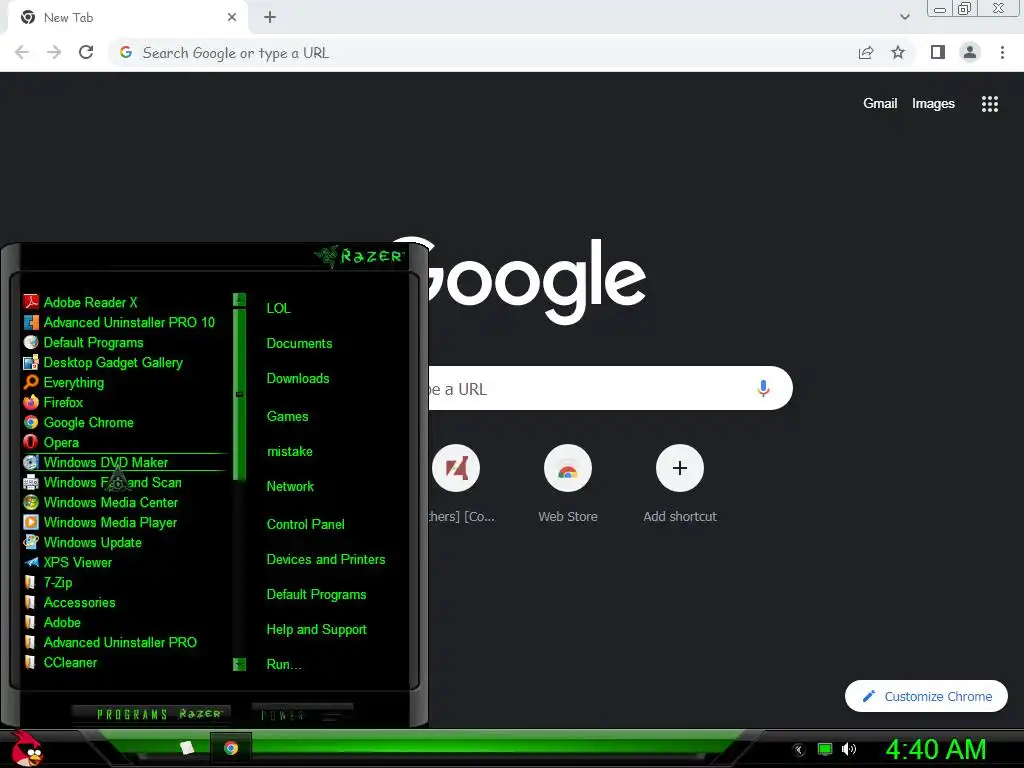Start voice search with microphone
This screenshot has width=1024, height=768.
point(763,389)
